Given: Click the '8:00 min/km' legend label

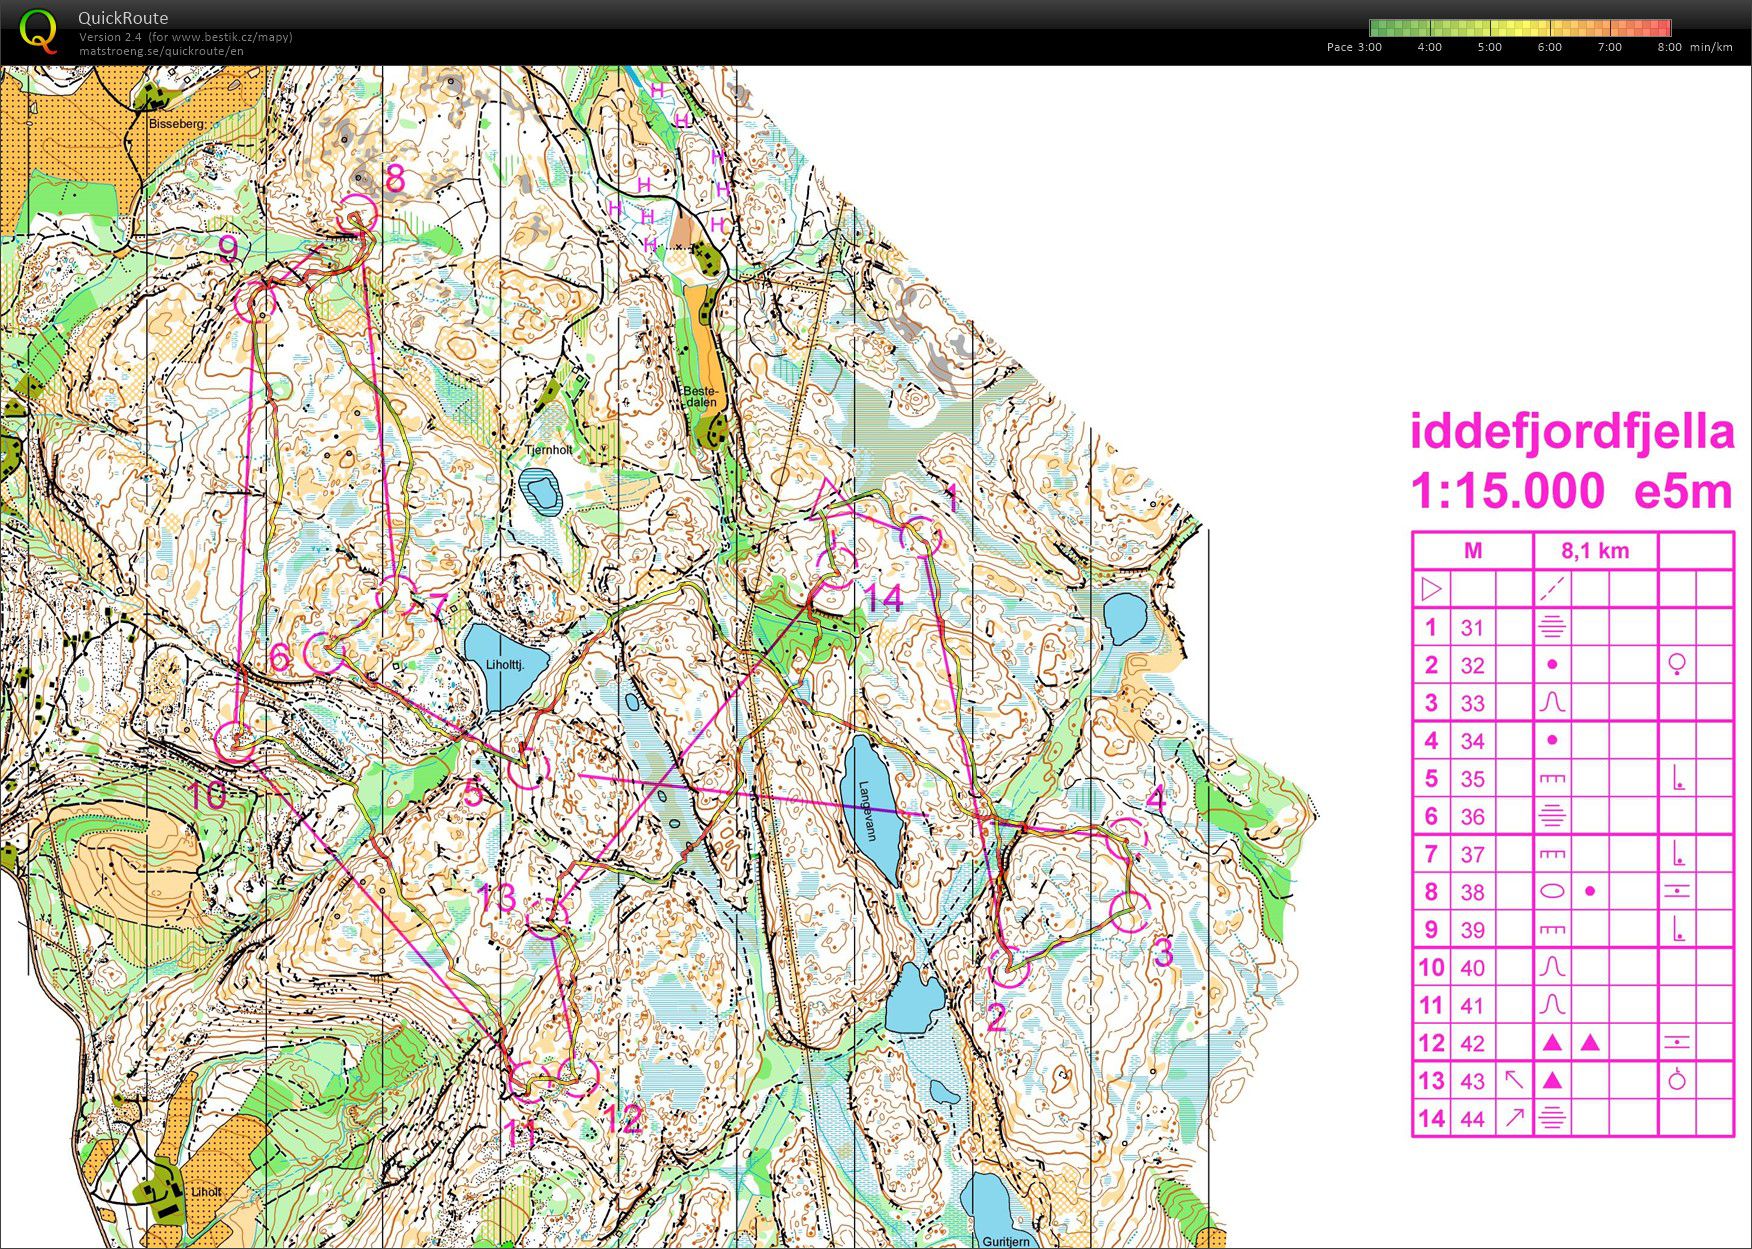Looking at the screenshot, I should 1694,47.
